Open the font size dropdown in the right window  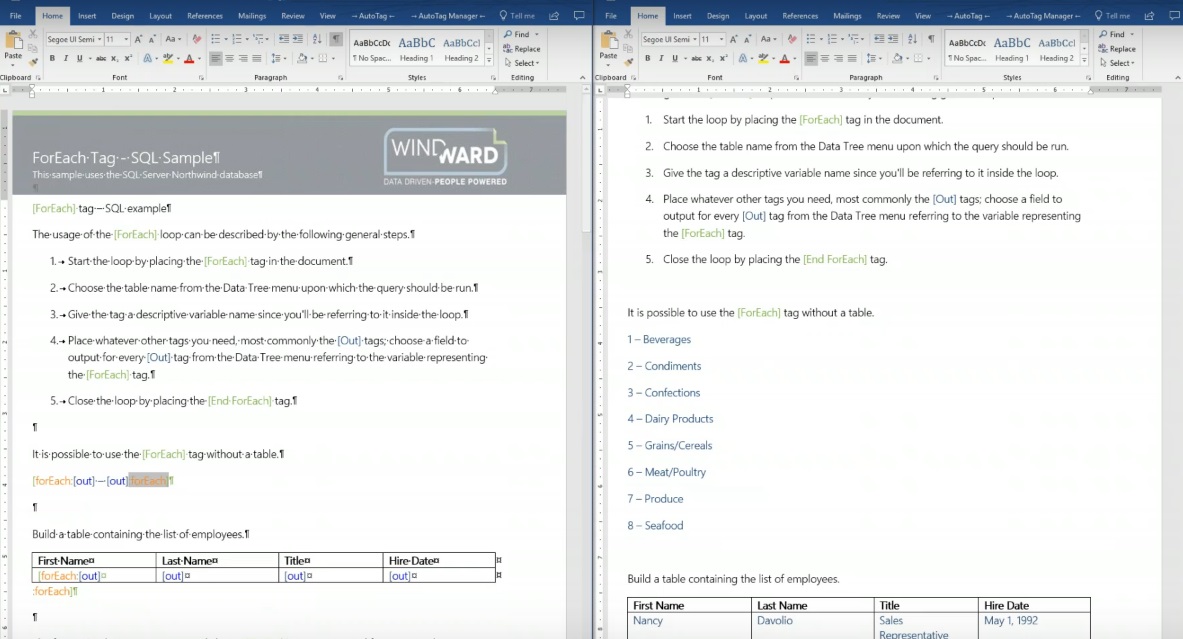click(723, 39)
